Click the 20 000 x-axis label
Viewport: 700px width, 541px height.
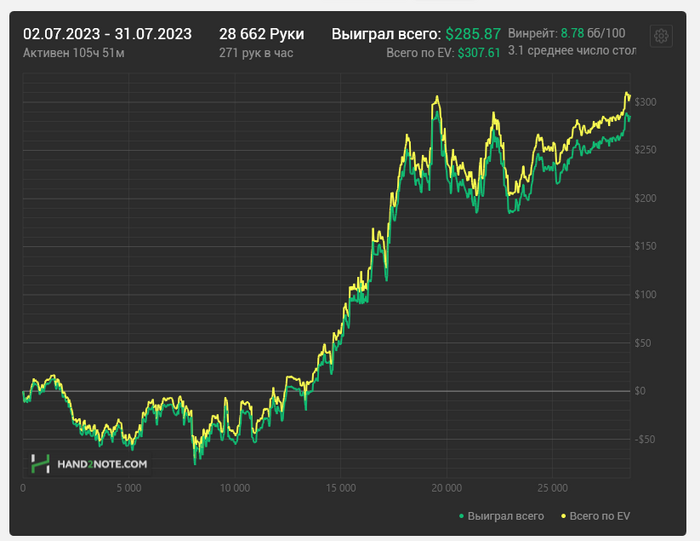[446, 488]
